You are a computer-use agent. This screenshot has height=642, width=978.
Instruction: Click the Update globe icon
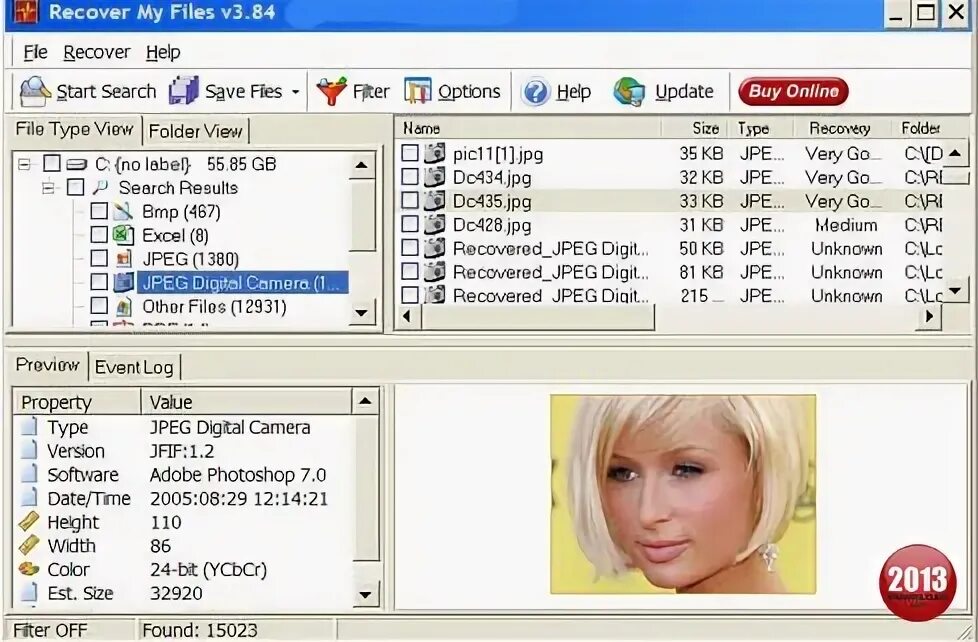[629, 92]
